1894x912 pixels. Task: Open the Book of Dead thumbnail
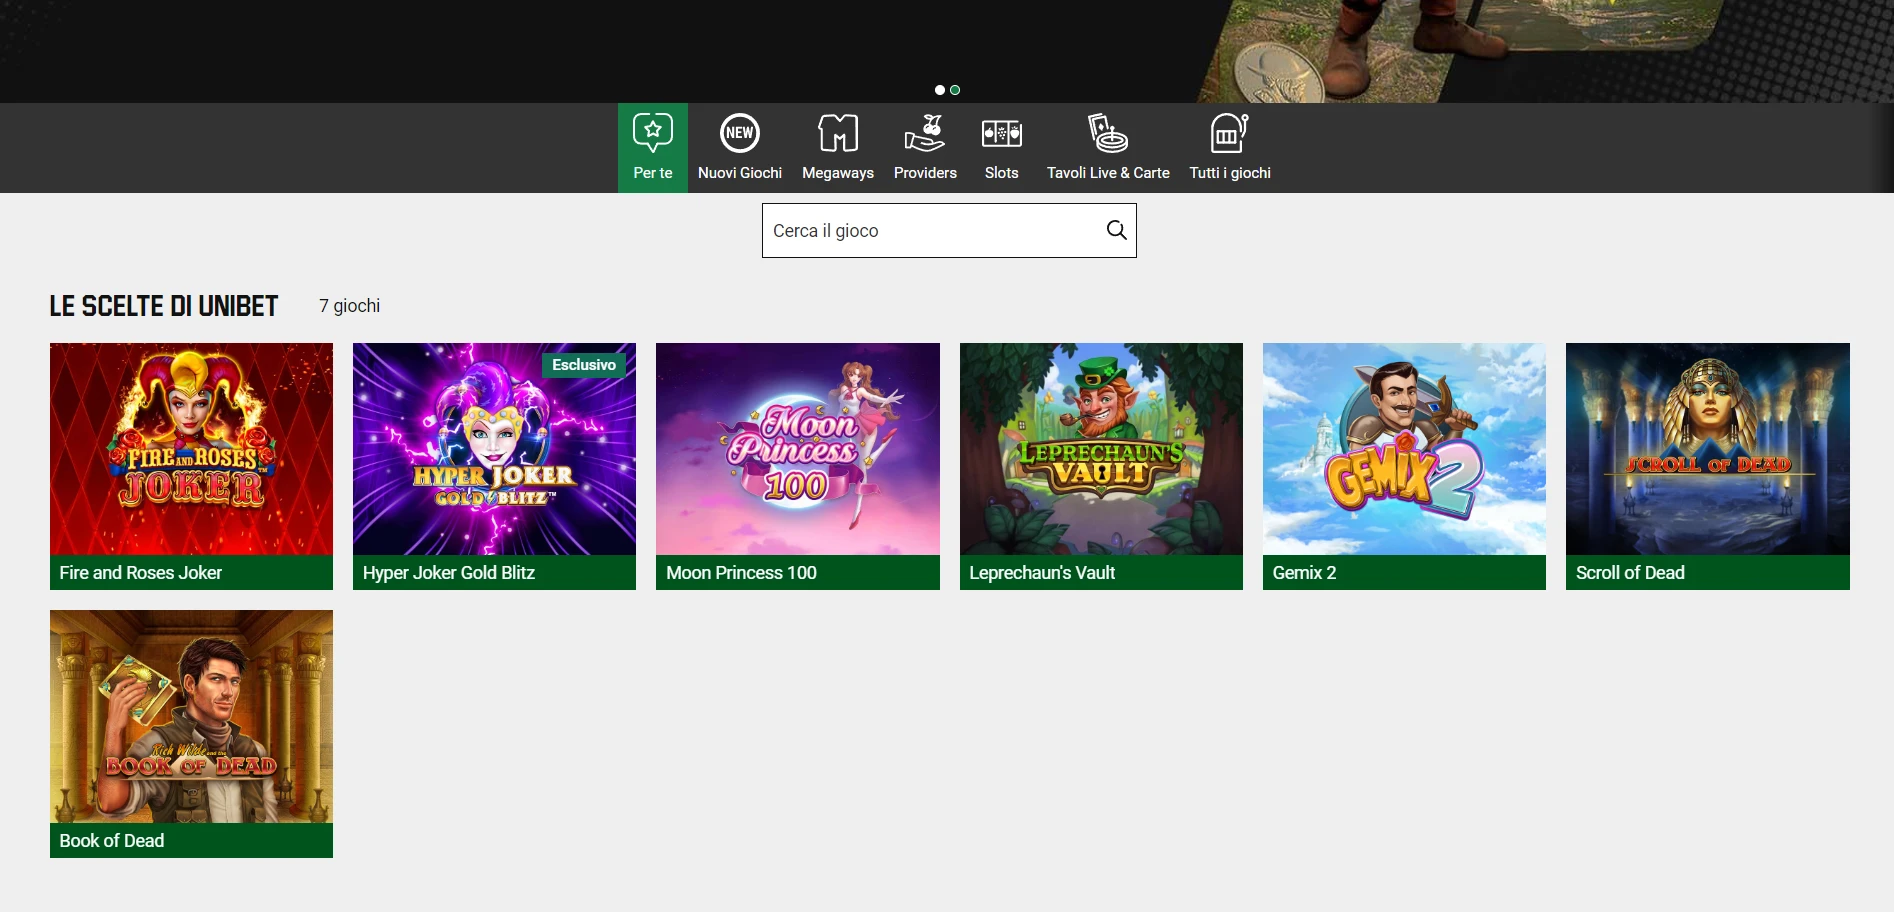tap(191, 716)
